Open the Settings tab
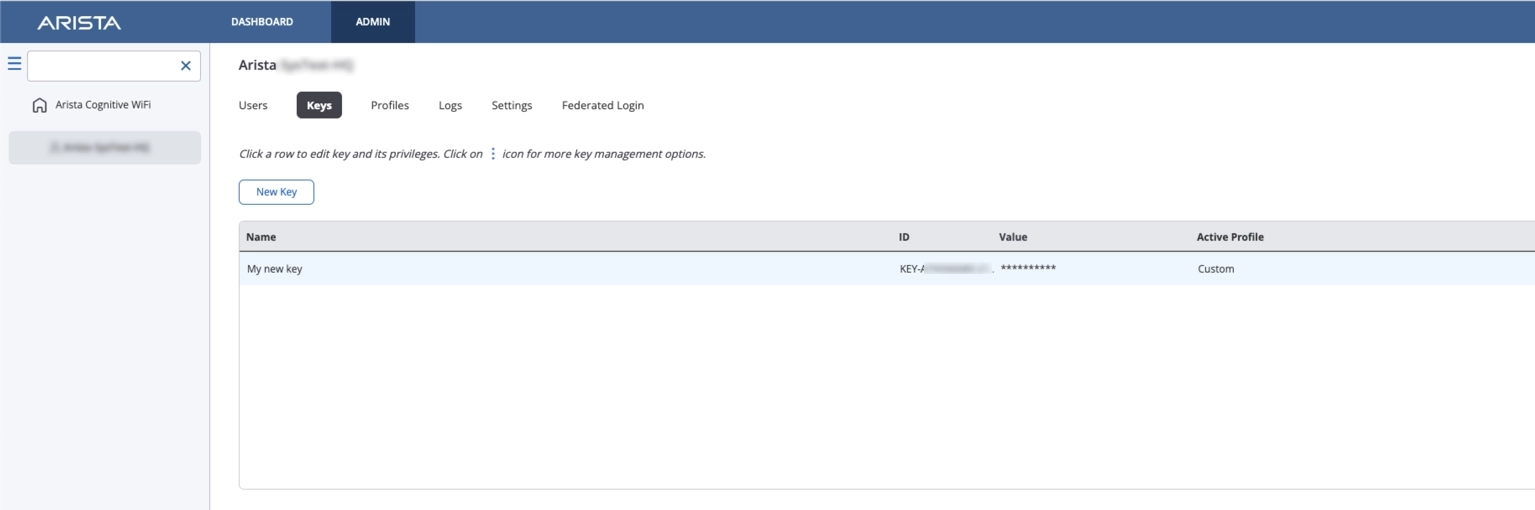1535x510 pixels. (x=512, y=105)
